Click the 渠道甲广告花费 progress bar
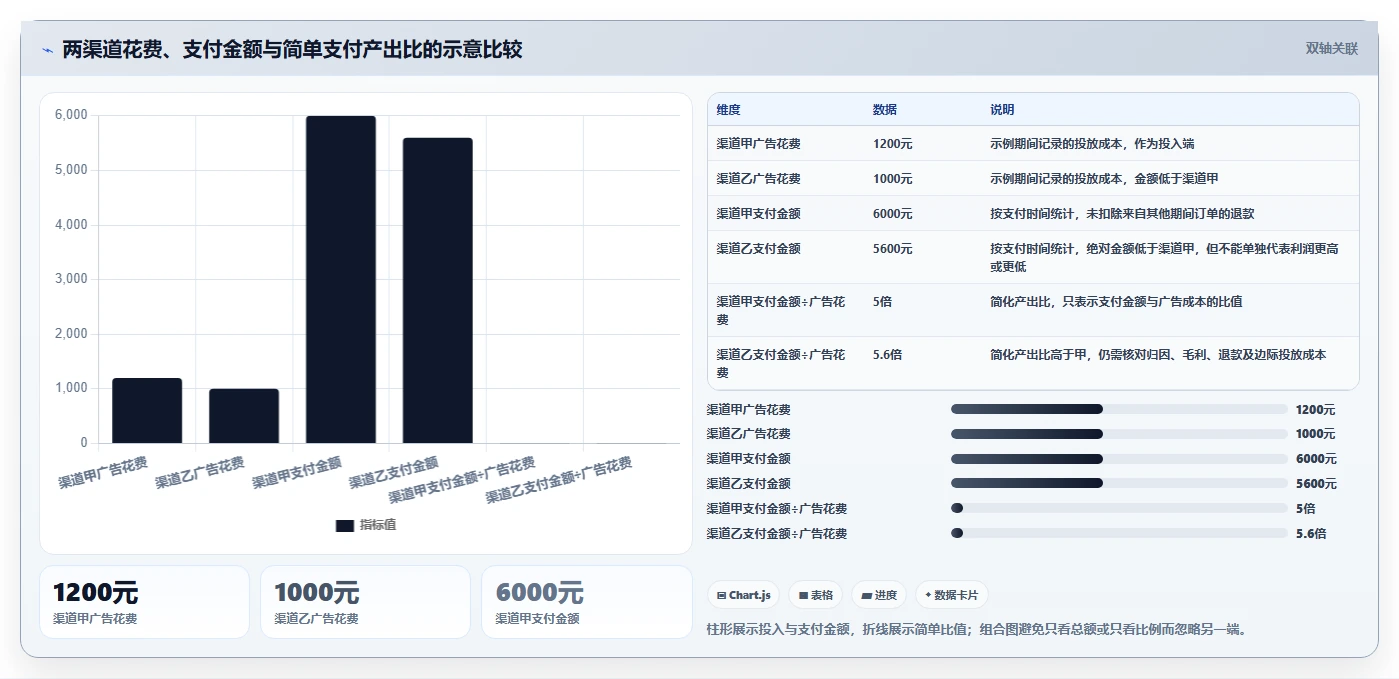This screenshot has height=679, width=1399. click(1119, 409)
